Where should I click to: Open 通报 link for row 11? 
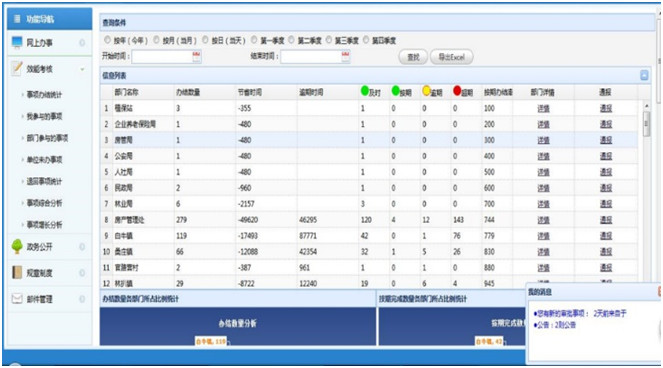(x=606, y=268)
